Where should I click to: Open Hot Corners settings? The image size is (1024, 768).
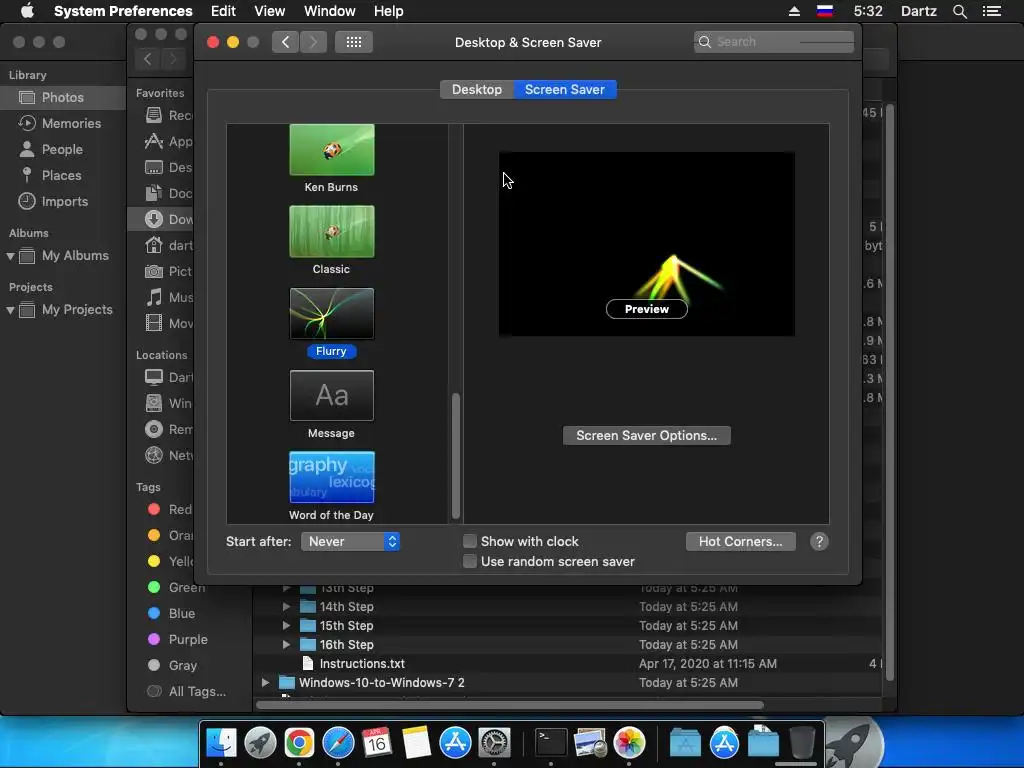point(741,541)
